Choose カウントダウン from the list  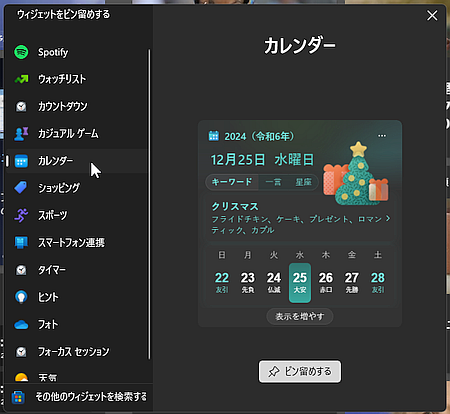click(x=77, y=107)
